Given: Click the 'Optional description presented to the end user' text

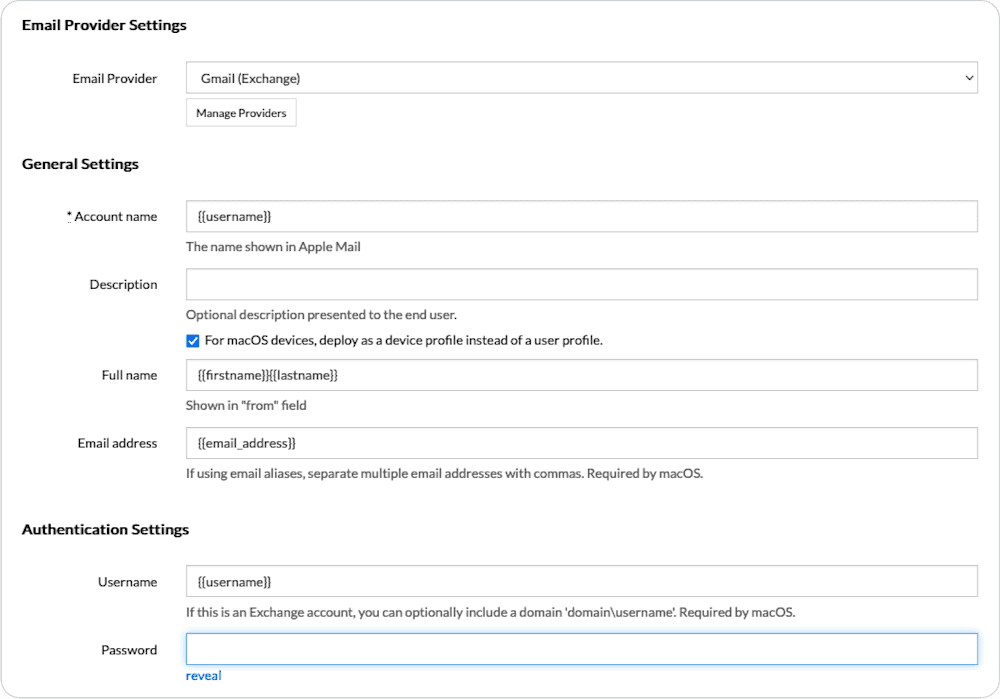Looking at the screenshot, I should coord(321,315).
